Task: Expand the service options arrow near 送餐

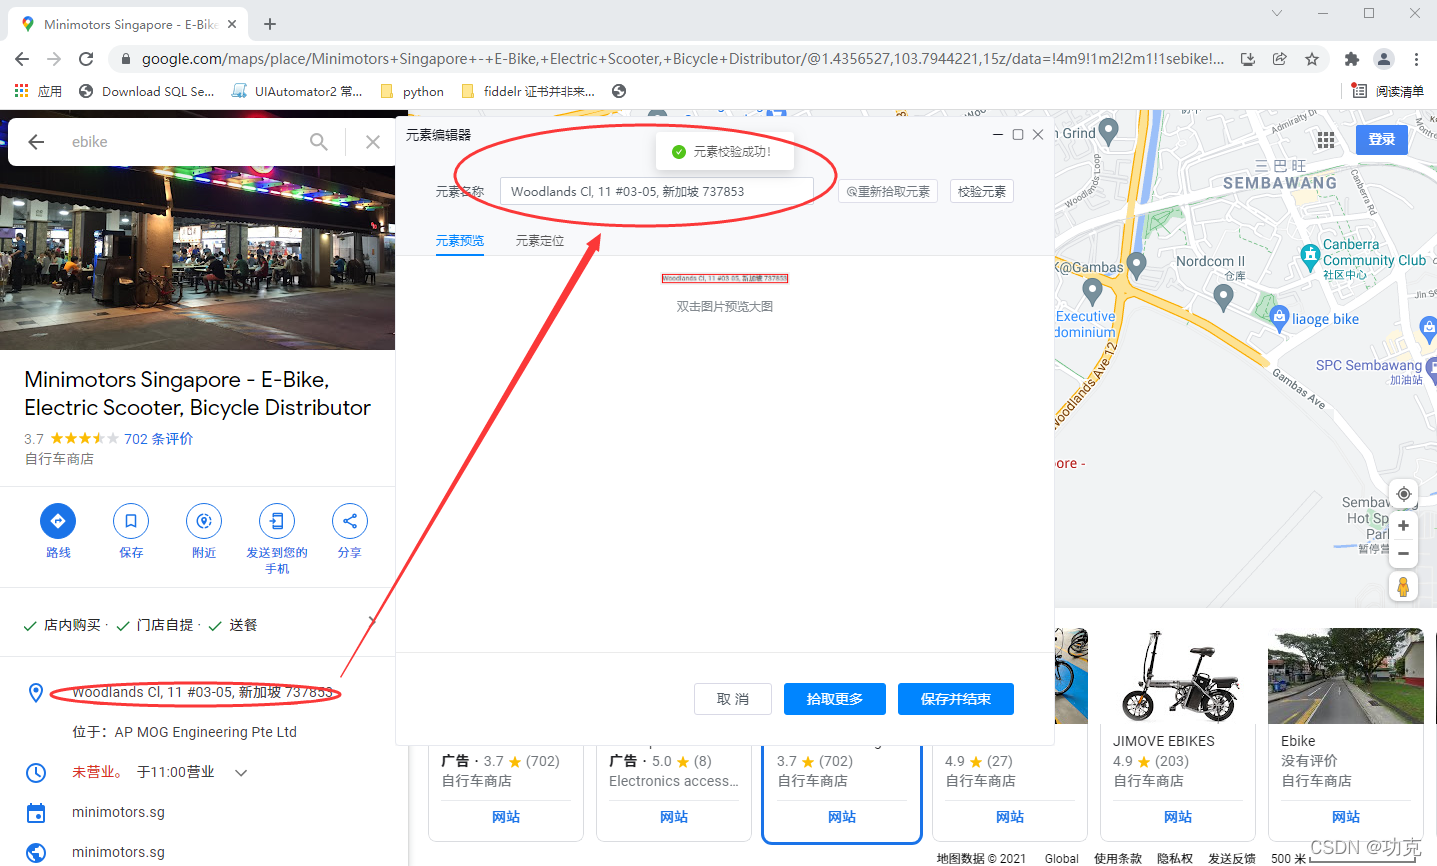Action: coord(373,622)
